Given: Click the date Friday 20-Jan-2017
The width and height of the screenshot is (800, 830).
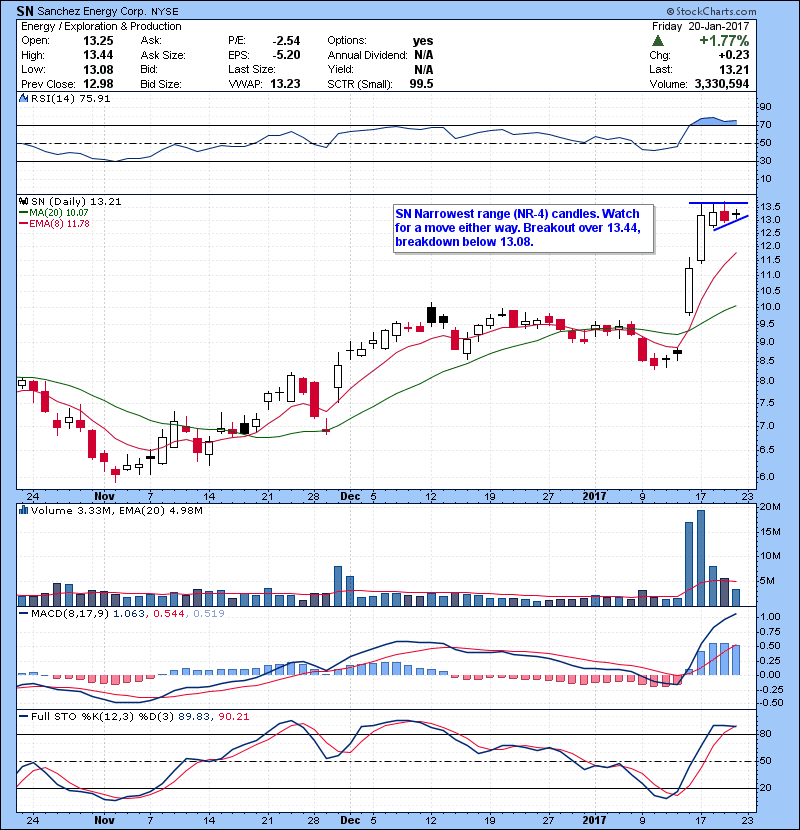Looking at the screenshot, I should click(700, 26).
